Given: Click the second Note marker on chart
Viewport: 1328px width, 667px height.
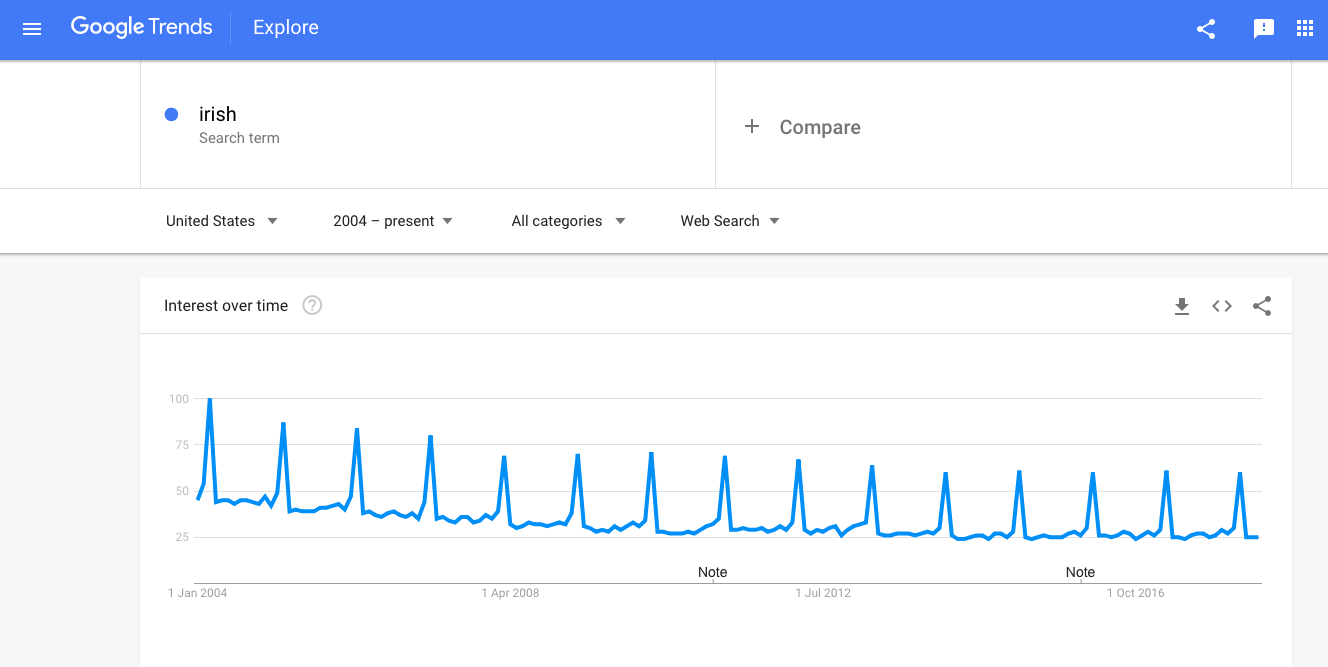Looking at the screenshot, I should (x=1080, y=572).
